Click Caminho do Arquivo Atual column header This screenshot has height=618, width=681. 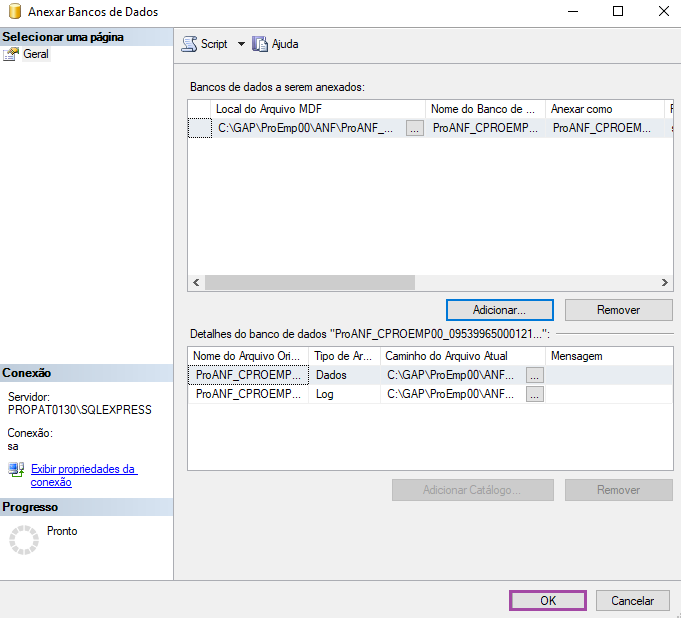click(463, 356)
